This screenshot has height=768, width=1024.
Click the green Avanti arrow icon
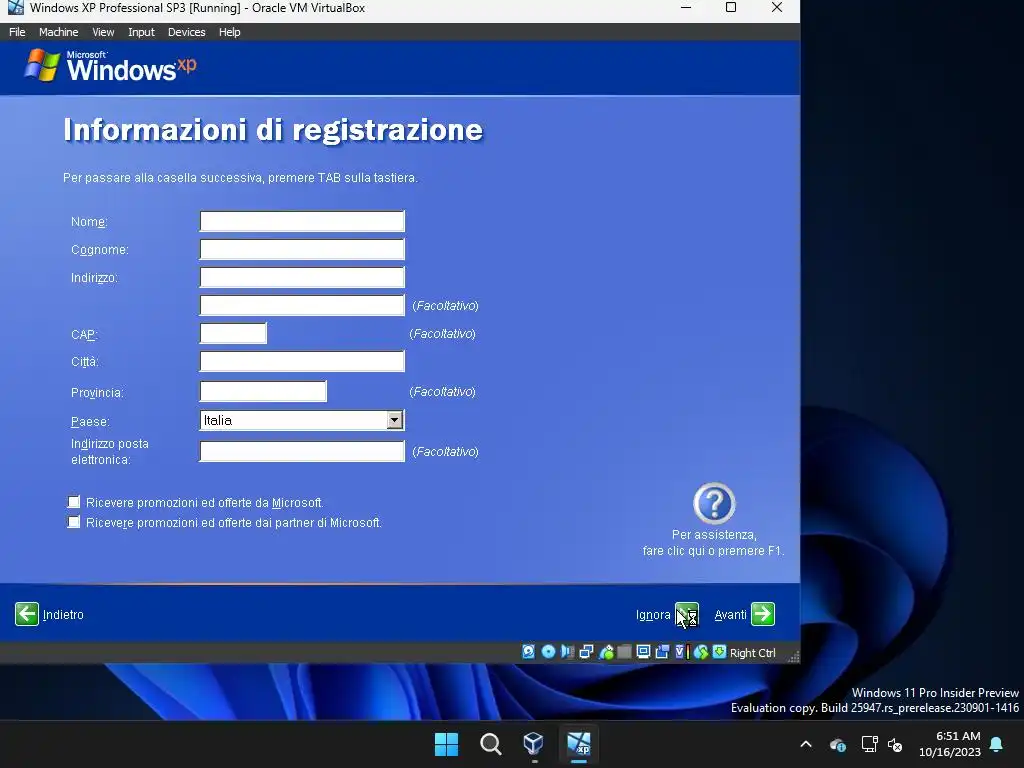coord(763,614)
